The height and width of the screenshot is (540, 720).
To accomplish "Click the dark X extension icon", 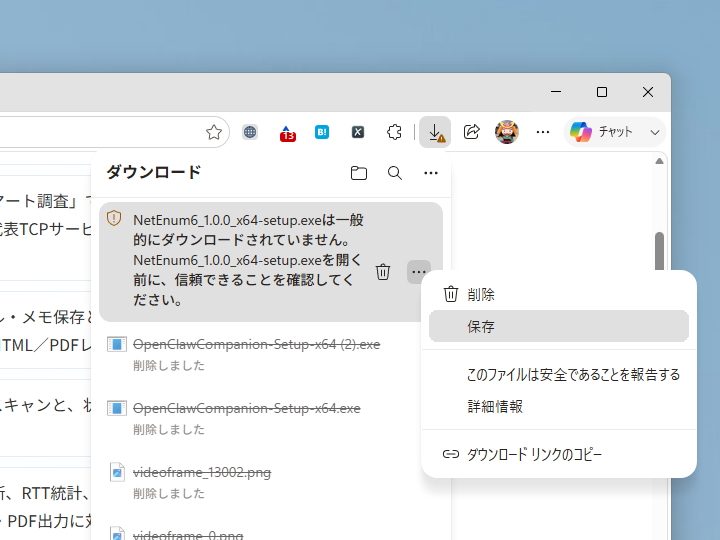I will click(x=358, y=132).
